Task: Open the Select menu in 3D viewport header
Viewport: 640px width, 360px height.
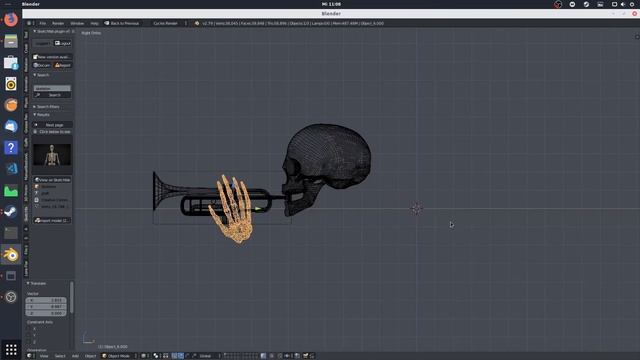Action: coord(60,356)
